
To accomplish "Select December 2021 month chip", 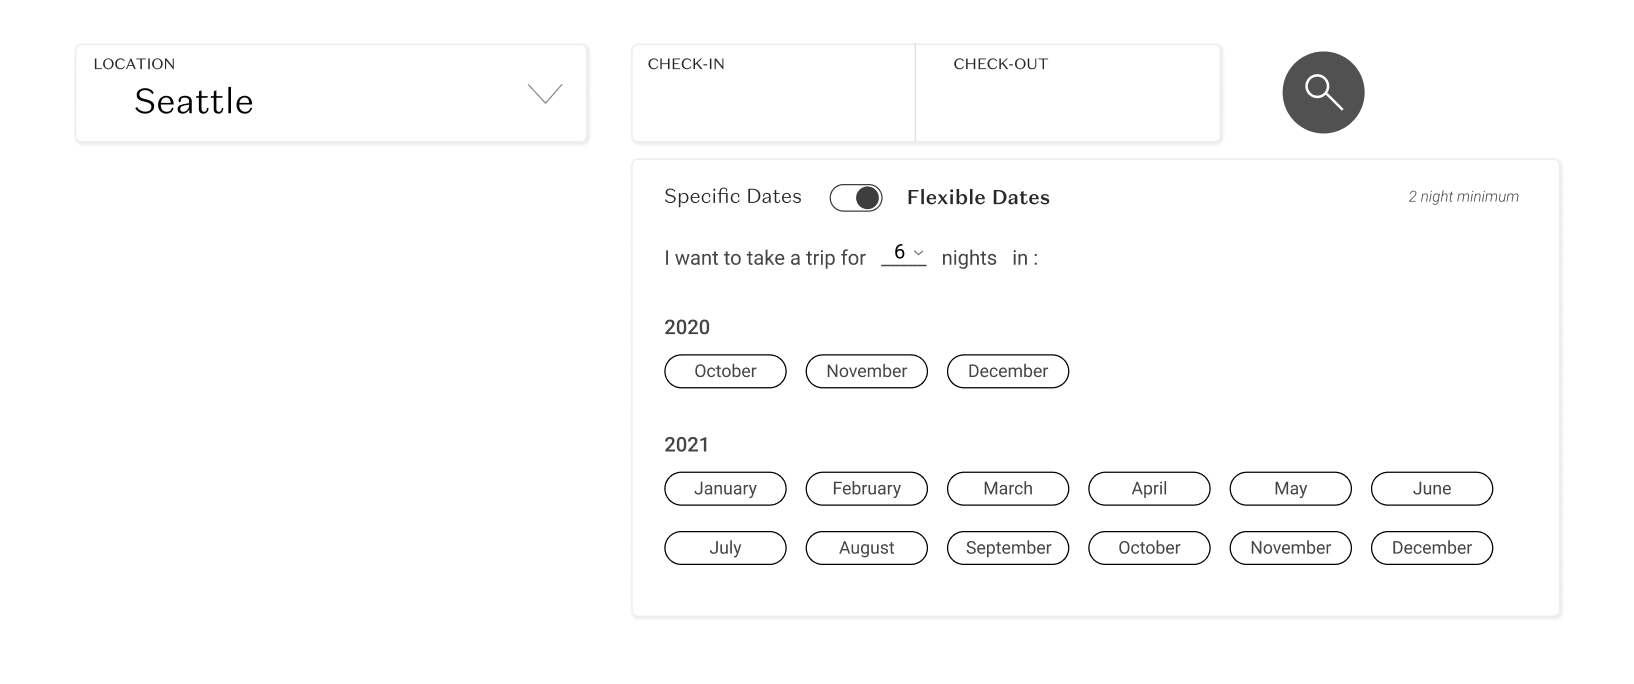I will 1431,548.
